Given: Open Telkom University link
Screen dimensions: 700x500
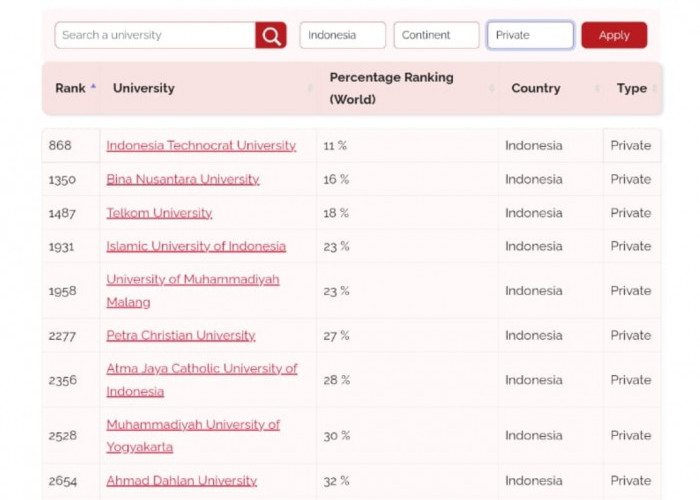Looking at the screenshot, I should [159, 213].
